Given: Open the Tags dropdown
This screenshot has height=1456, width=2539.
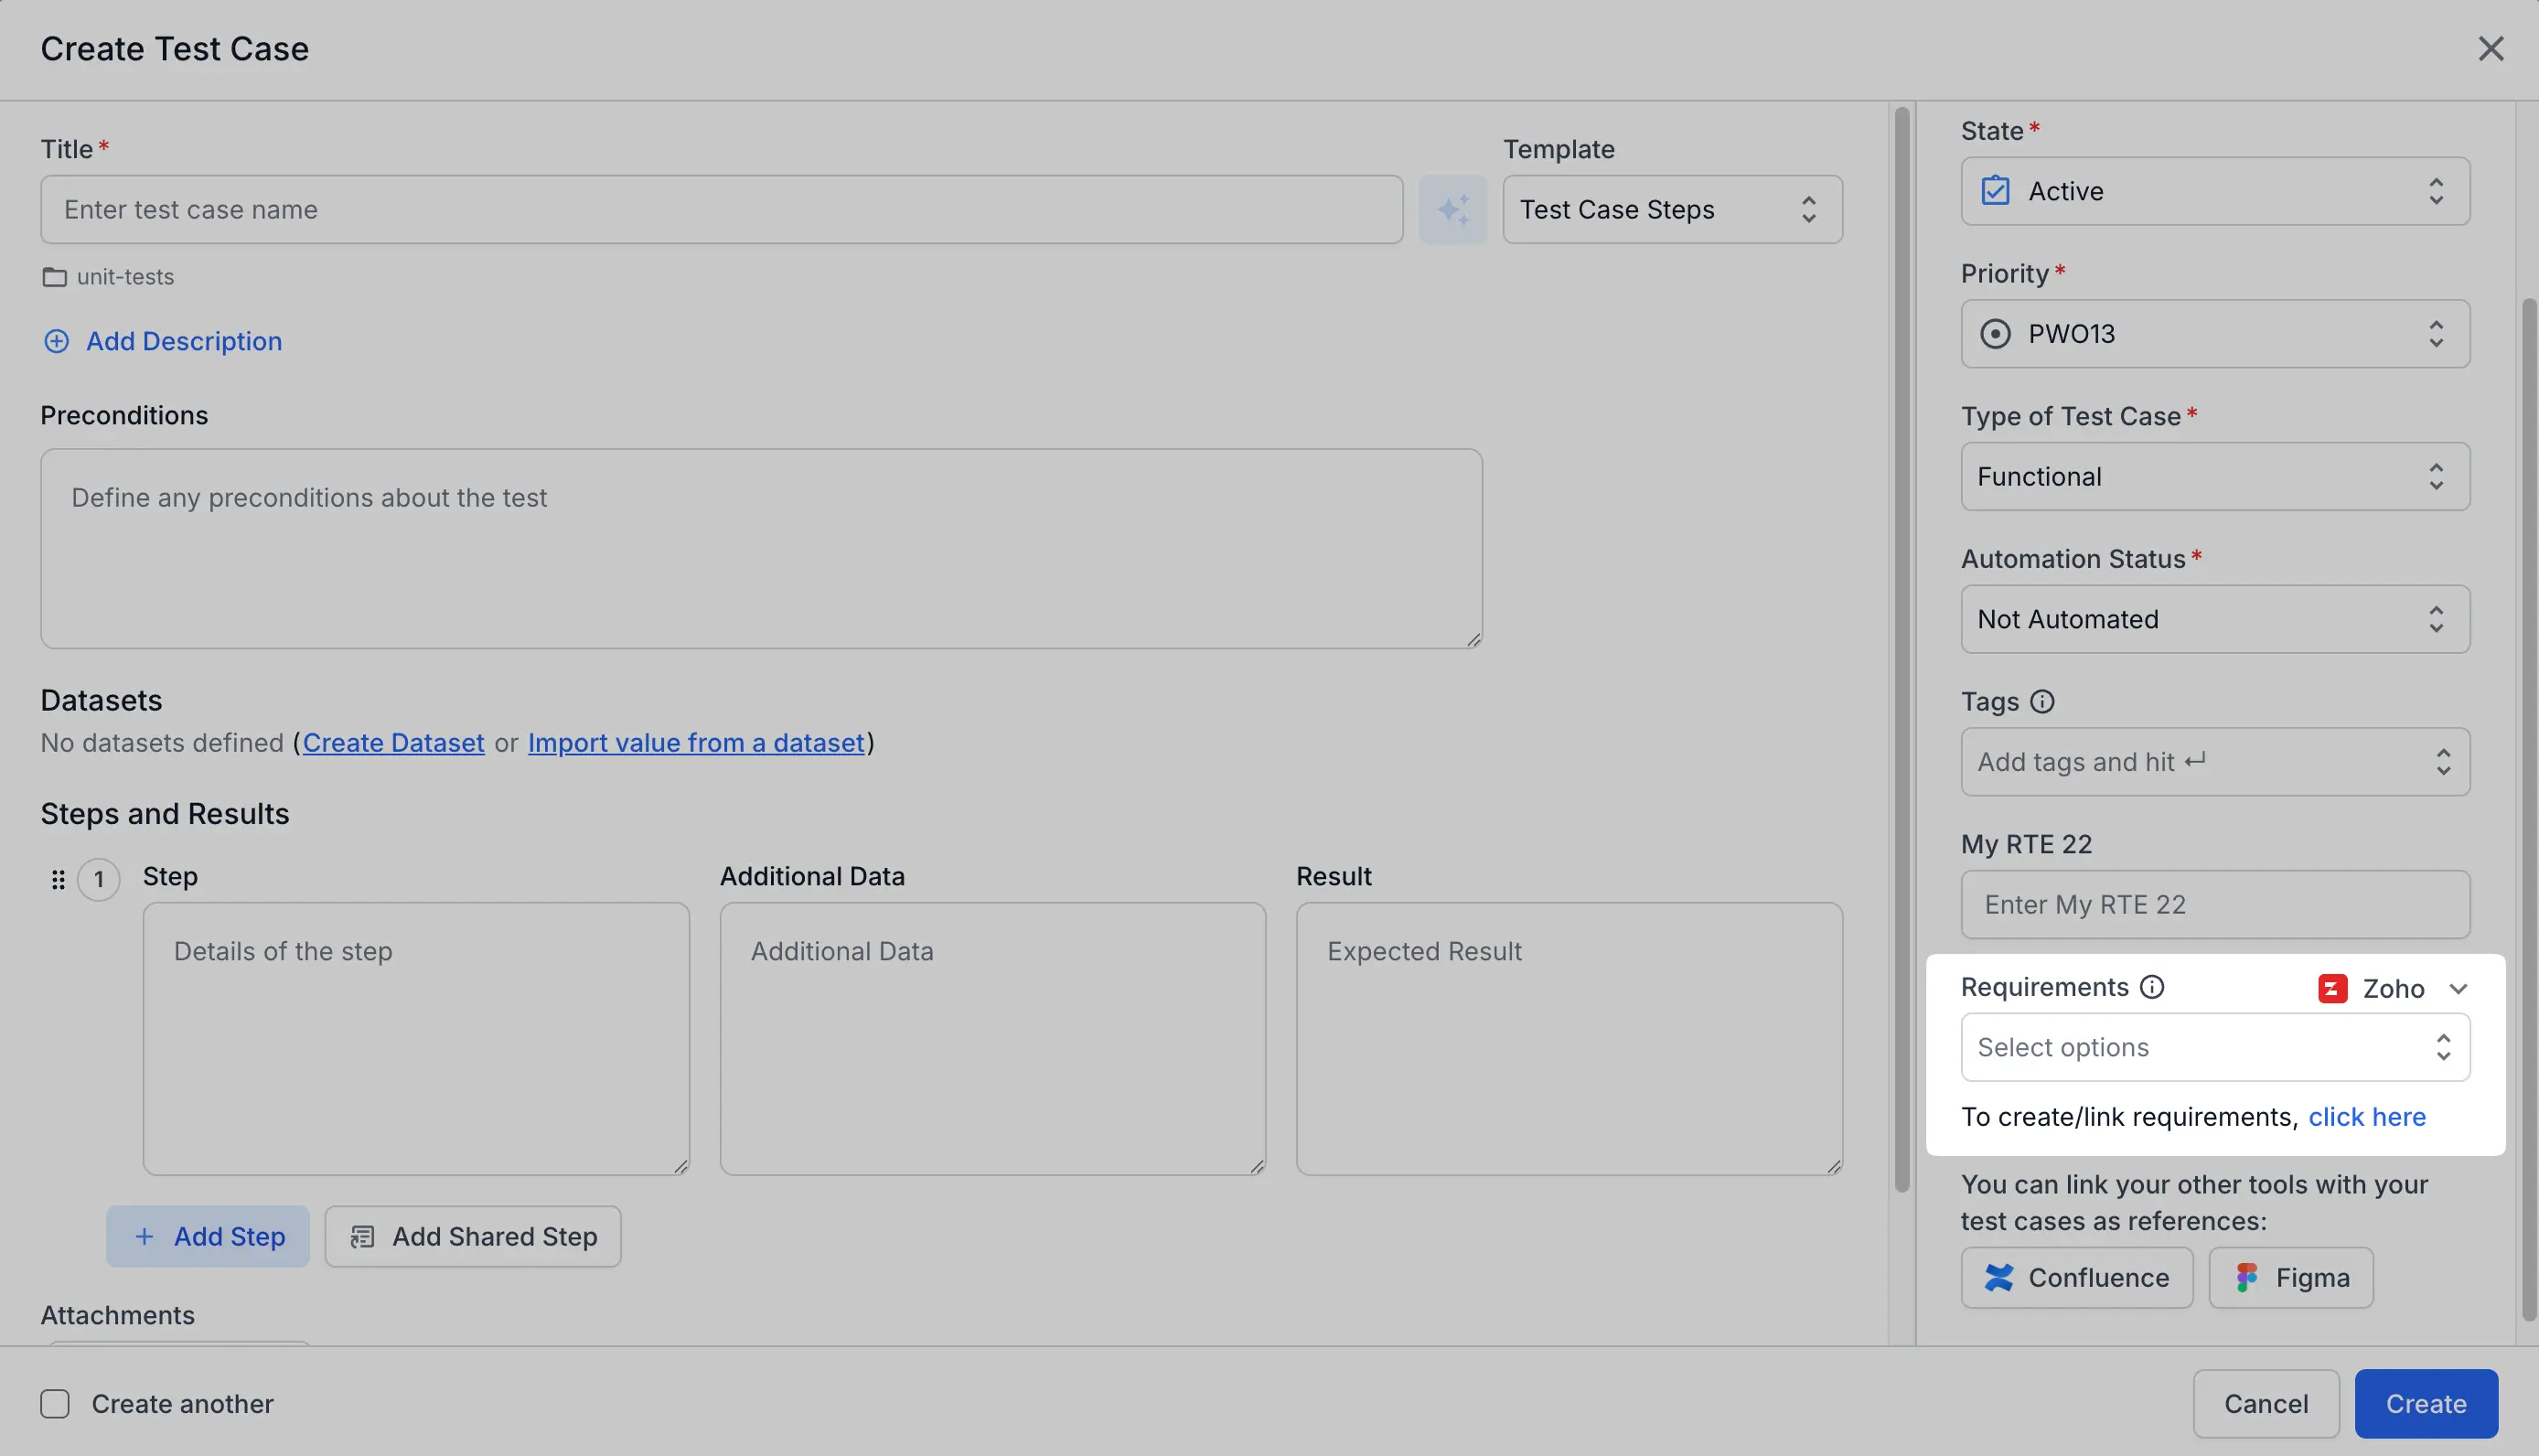Looking at the screenshot, I should (x=2215, y=762).
